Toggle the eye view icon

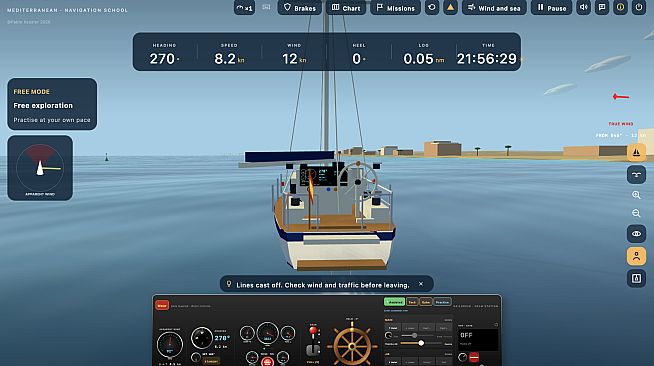point(636,234)
